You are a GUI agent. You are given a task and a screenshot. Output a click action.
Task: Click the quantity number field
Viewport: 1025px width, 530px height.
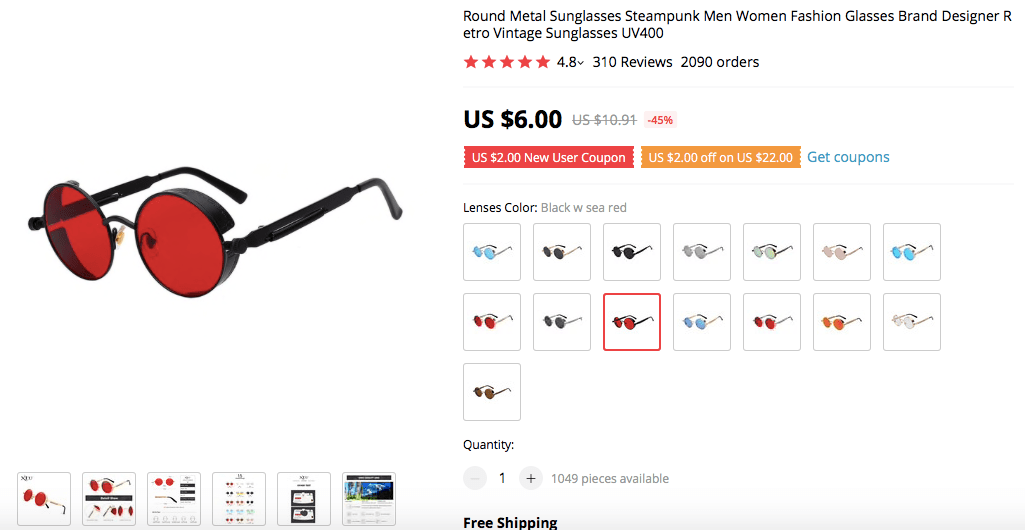click(x=502, y=478)
